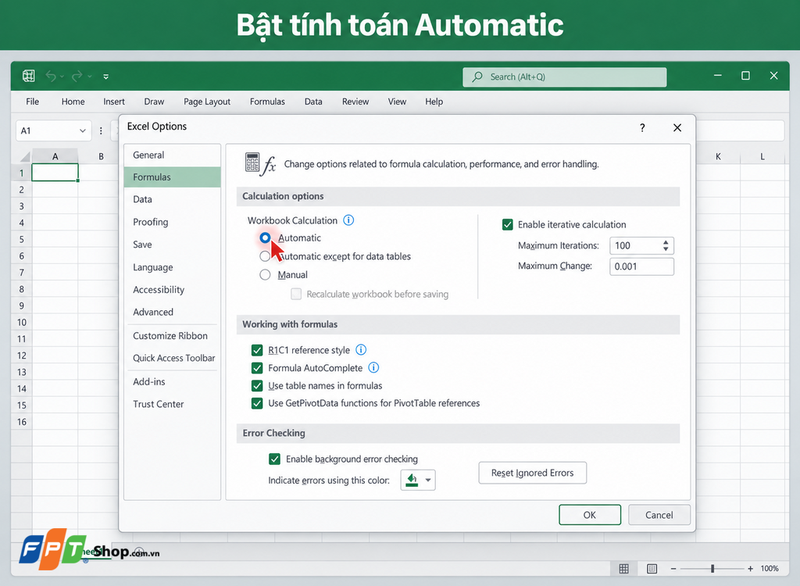The width and height of the screenshot is (800, 586).
Task: Increase Maximum Iterations with up arrow
Action: [x=666, y=242]
